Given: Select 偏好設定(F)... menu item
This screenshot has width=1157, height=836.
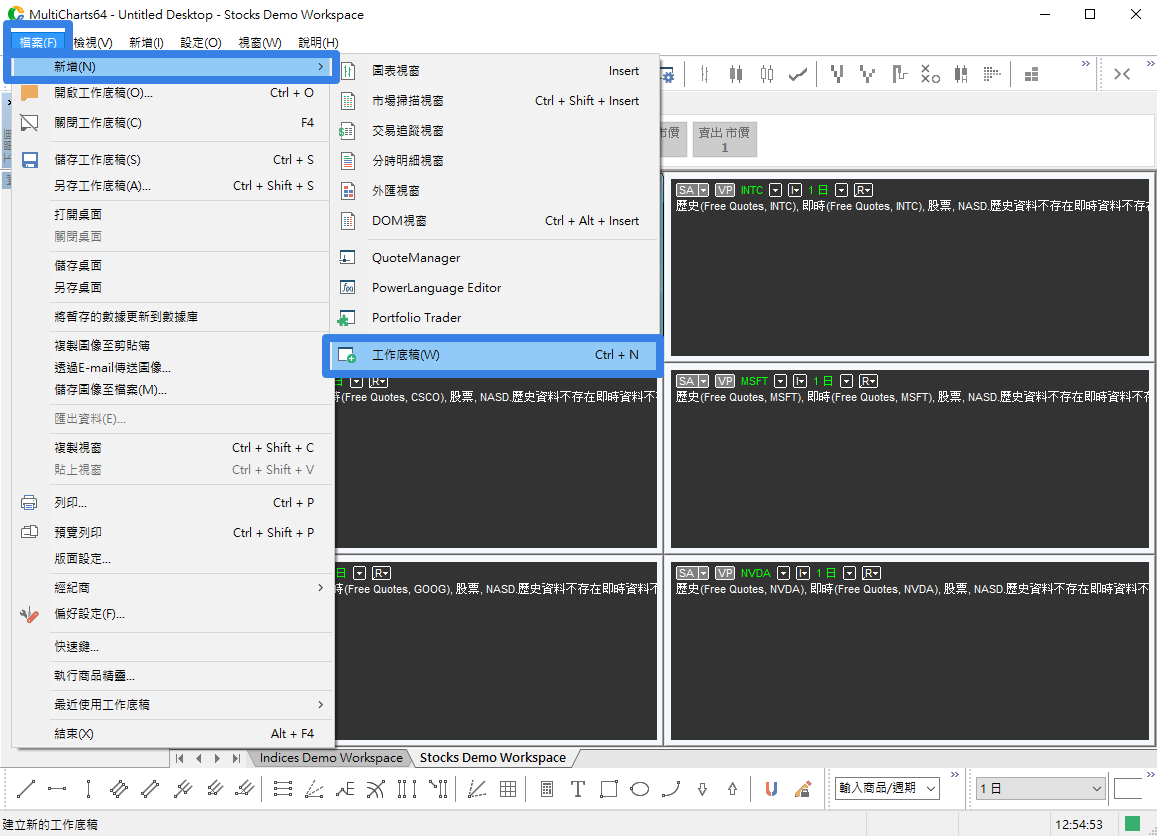Looking at the screenshot, I should point(173,614).
